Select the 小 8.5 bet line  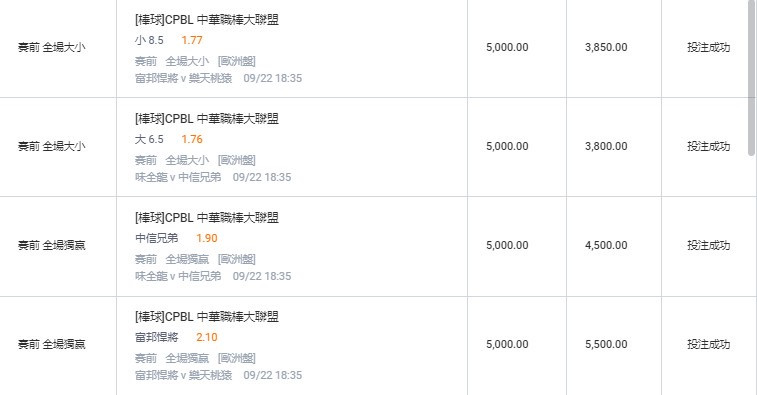coord(149,40)
